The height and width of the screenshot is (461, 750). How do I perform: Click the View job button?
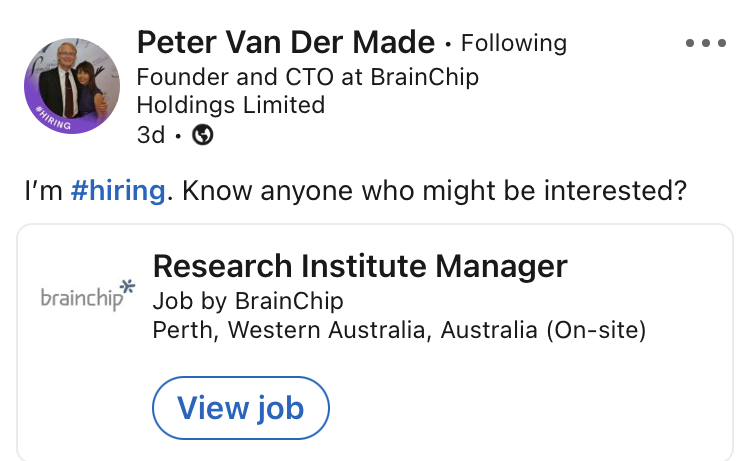[241, 408]
